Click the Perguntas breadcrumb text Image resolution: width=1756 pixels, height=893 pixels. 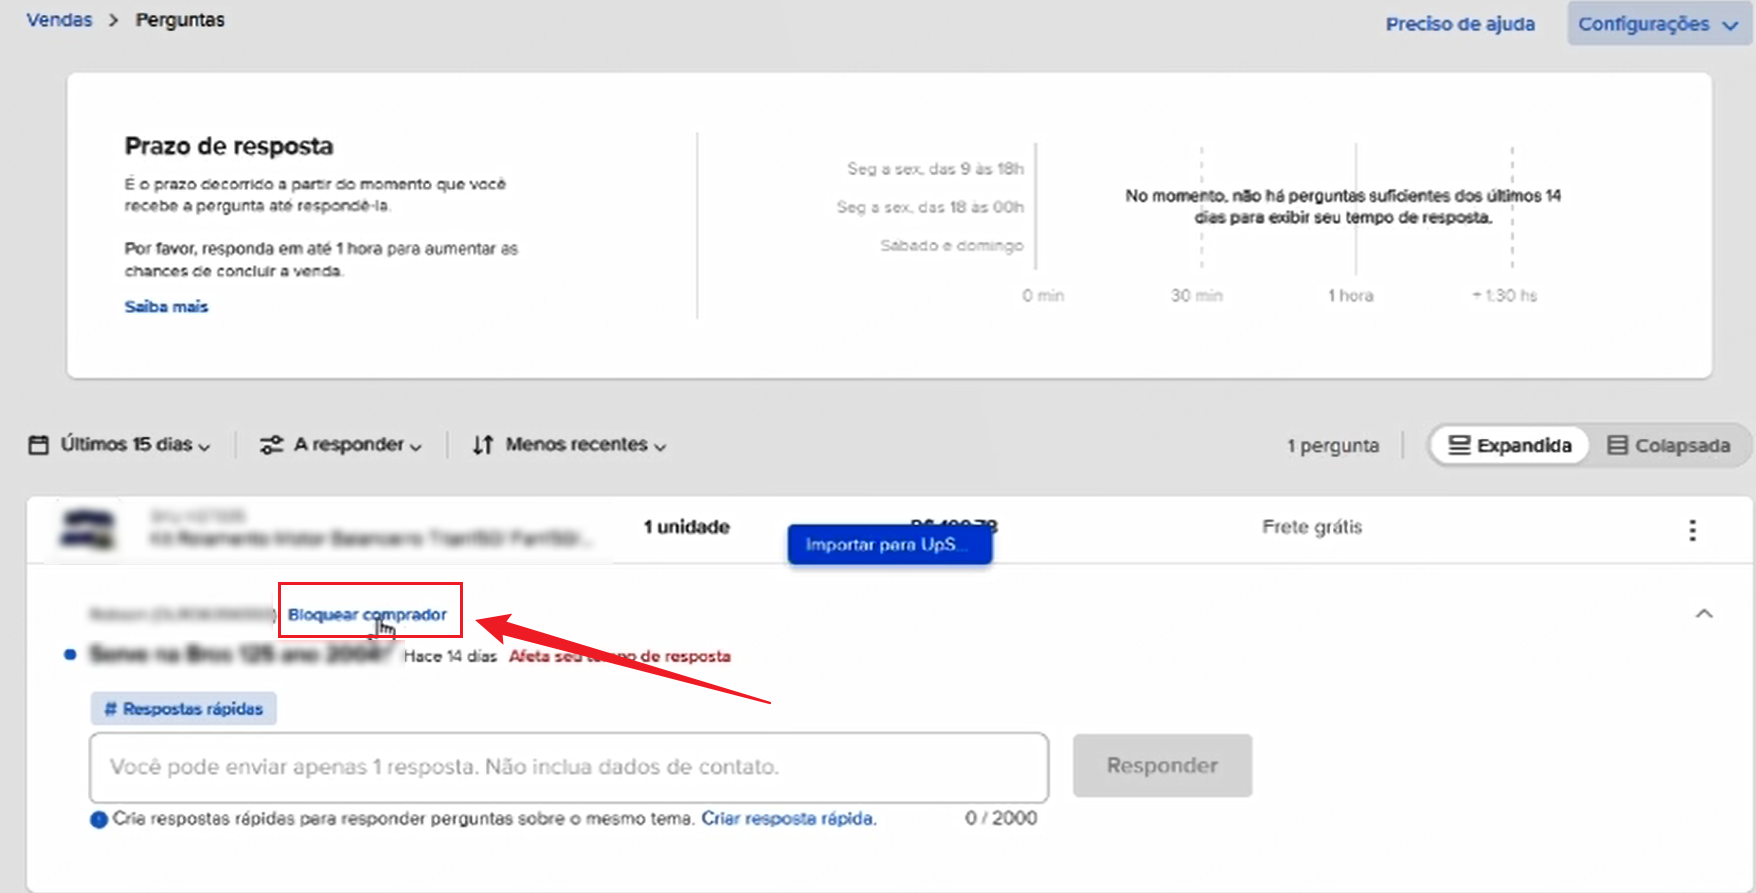pos(180,20)
